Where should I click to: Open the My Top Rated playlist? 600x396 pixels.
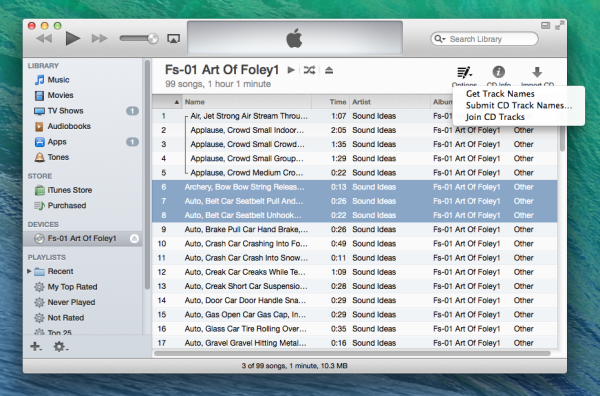coord(72,287)
